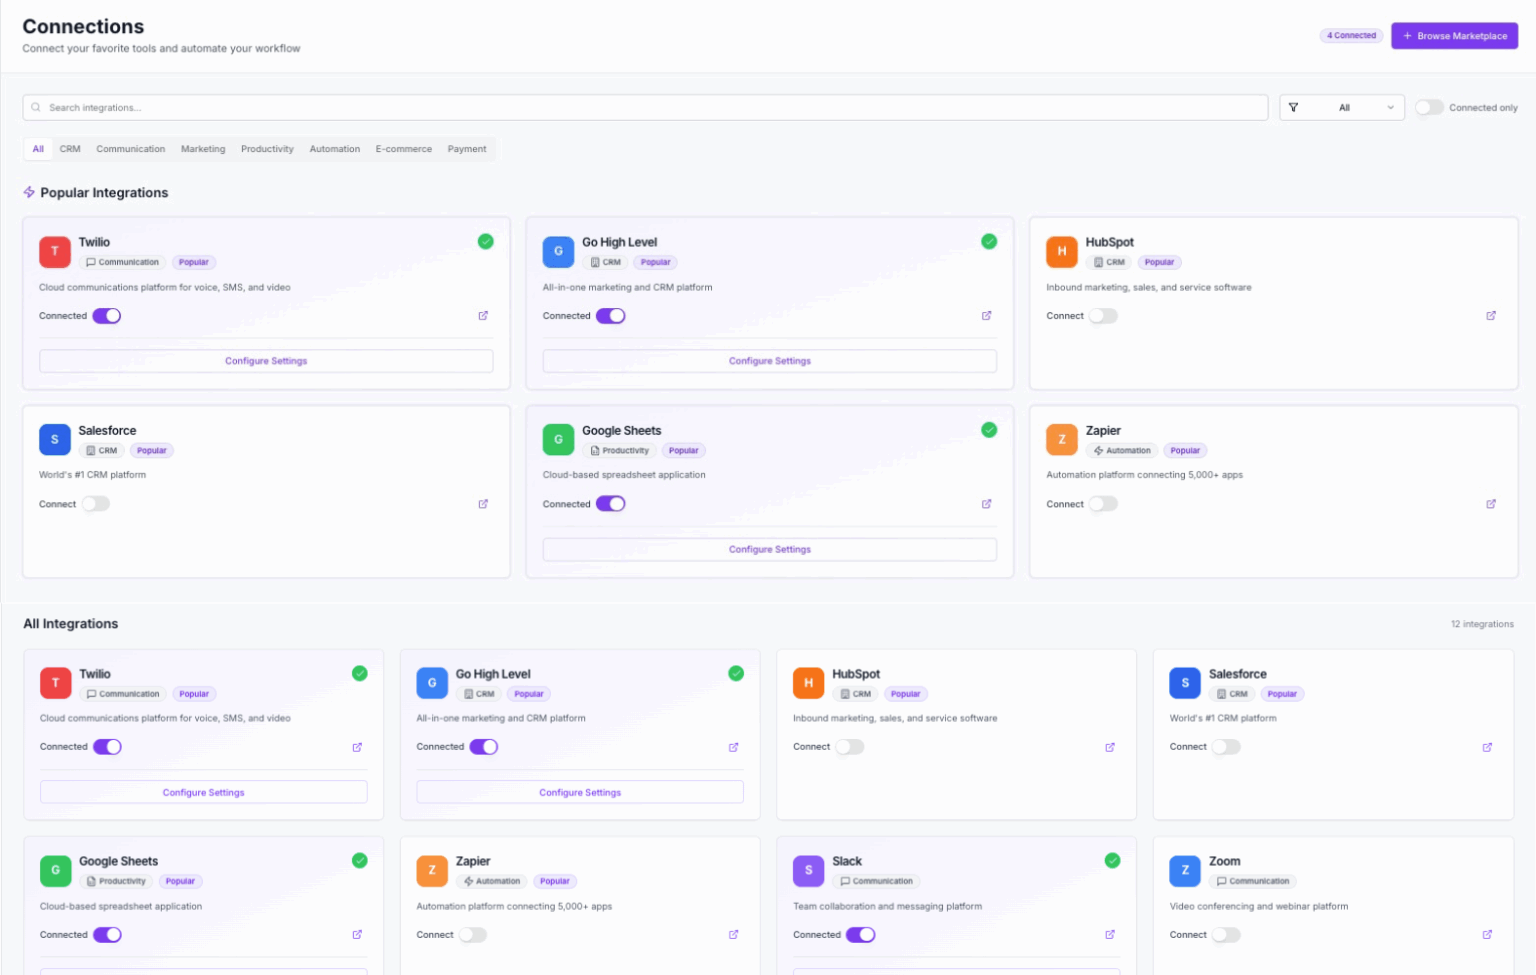Select the CRM category tab

70,149
